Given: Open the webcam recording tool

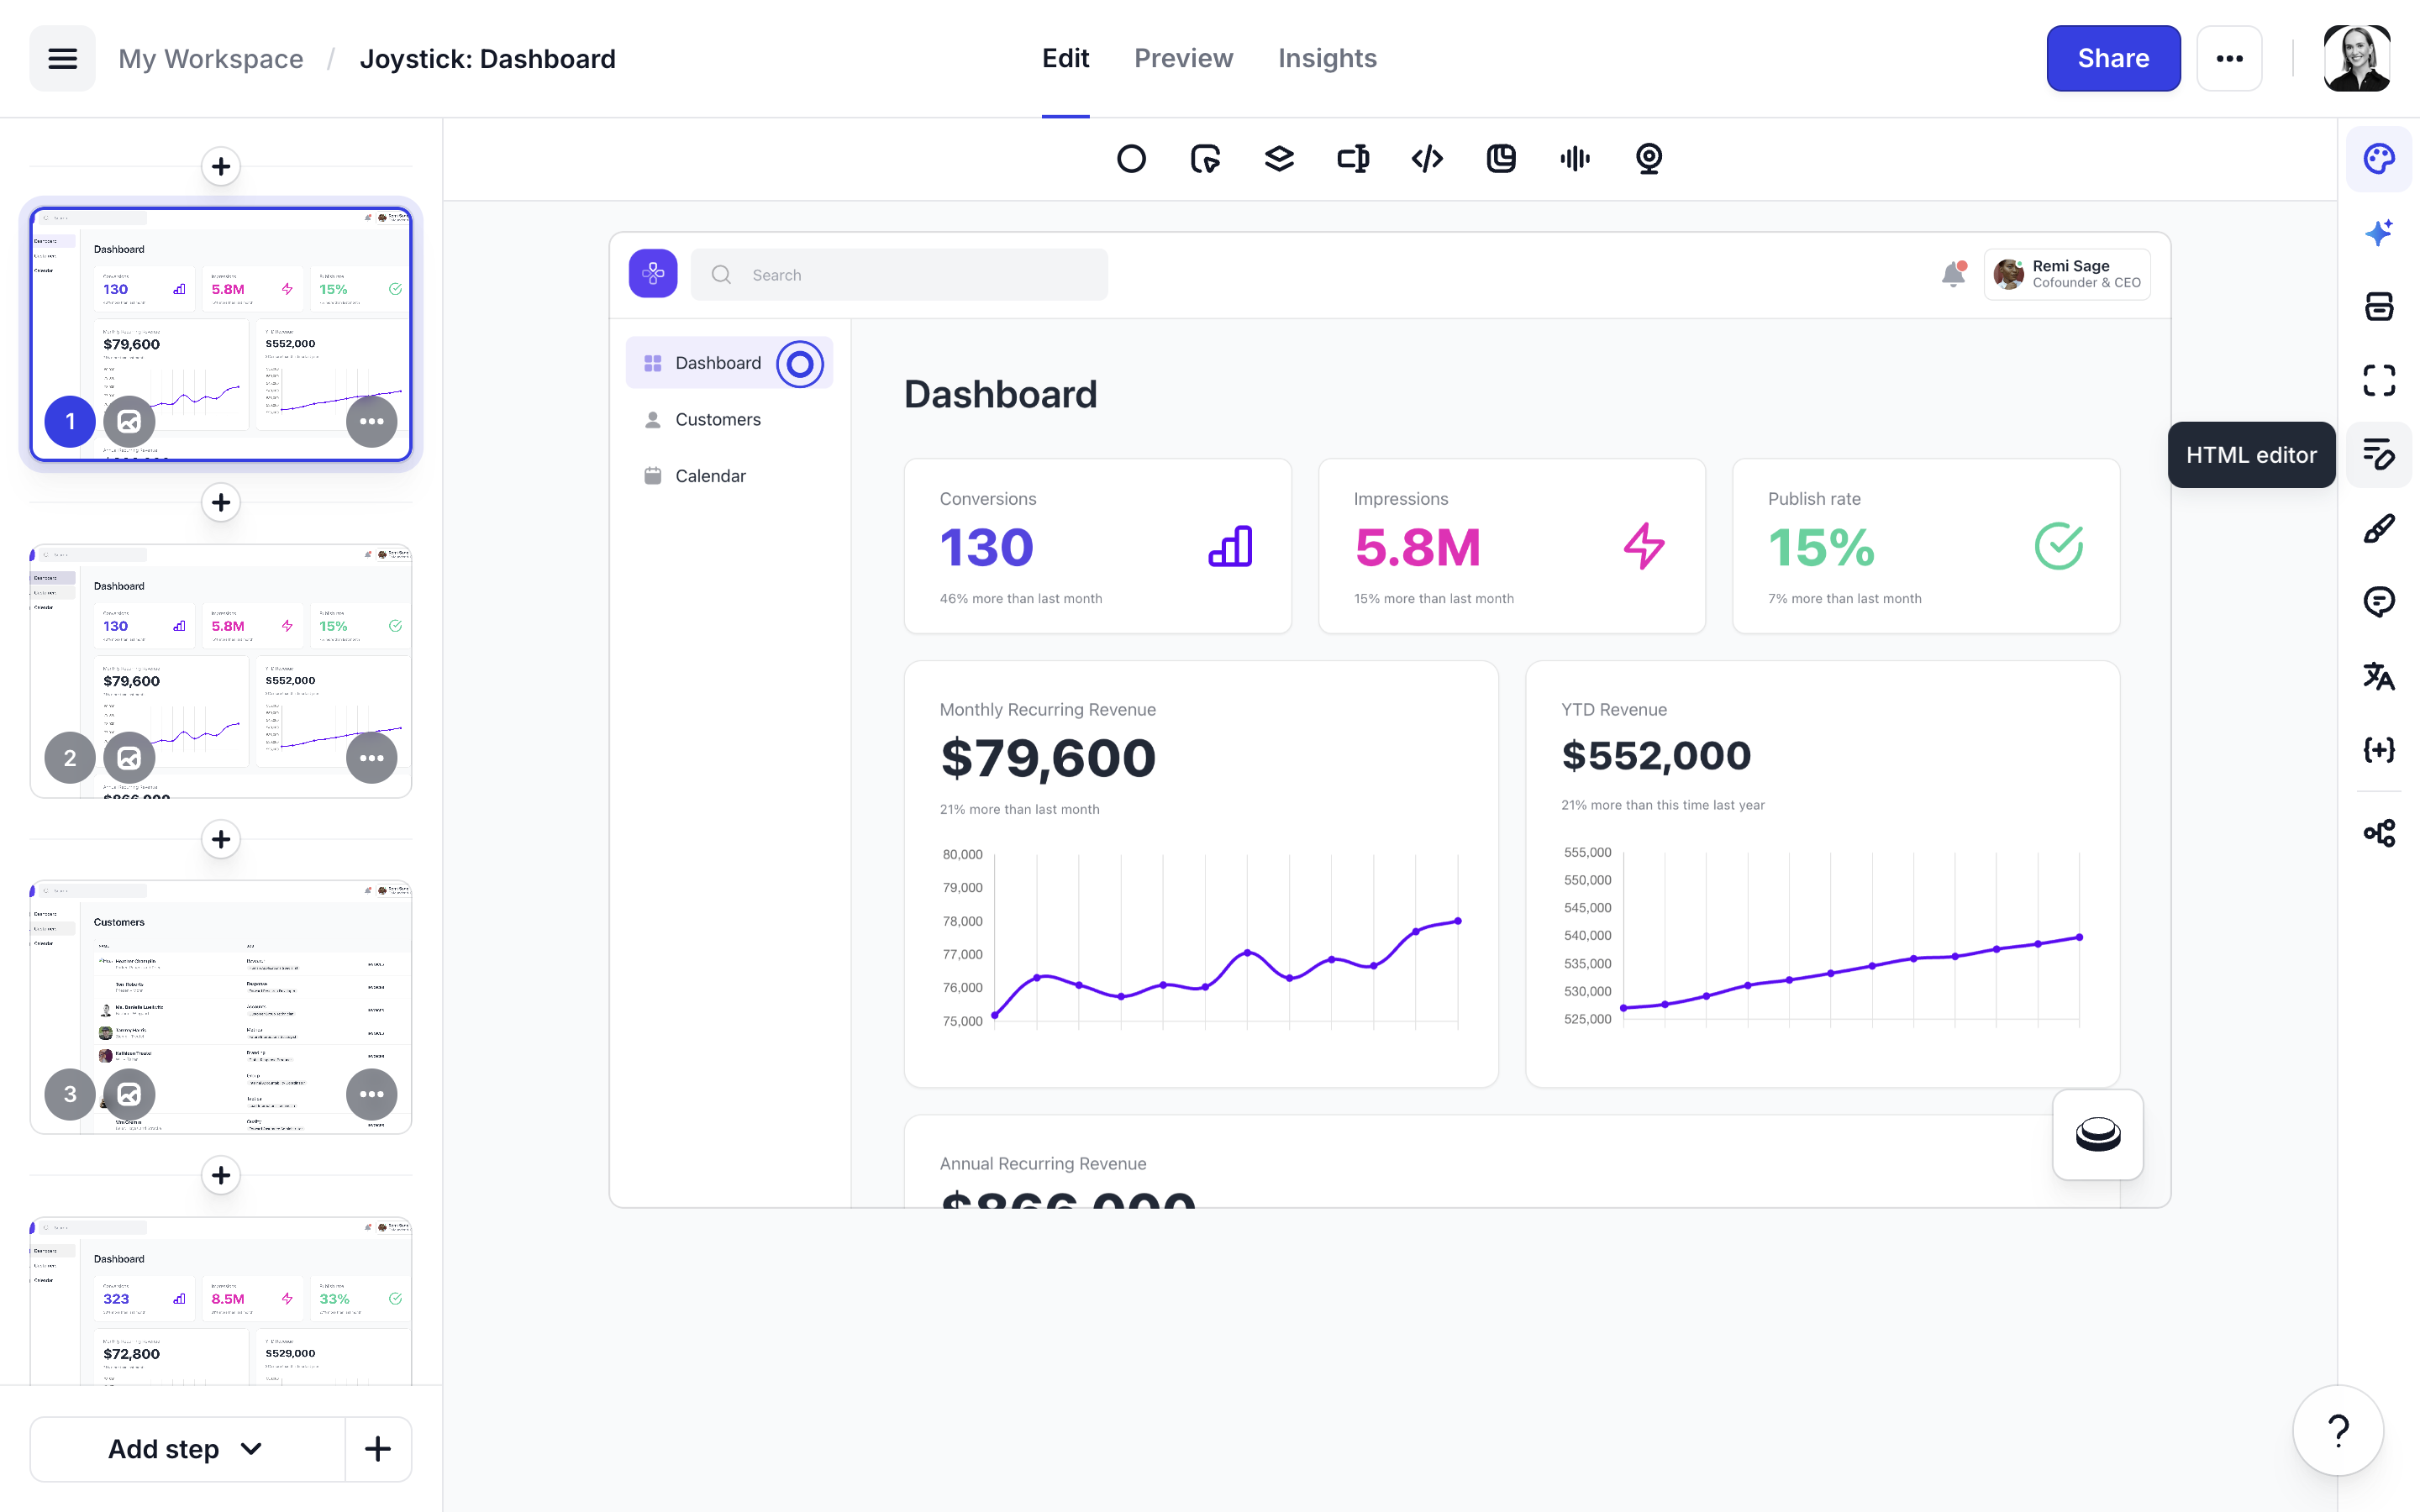Looking at the screenshot, I should (x=1649, y=158).
